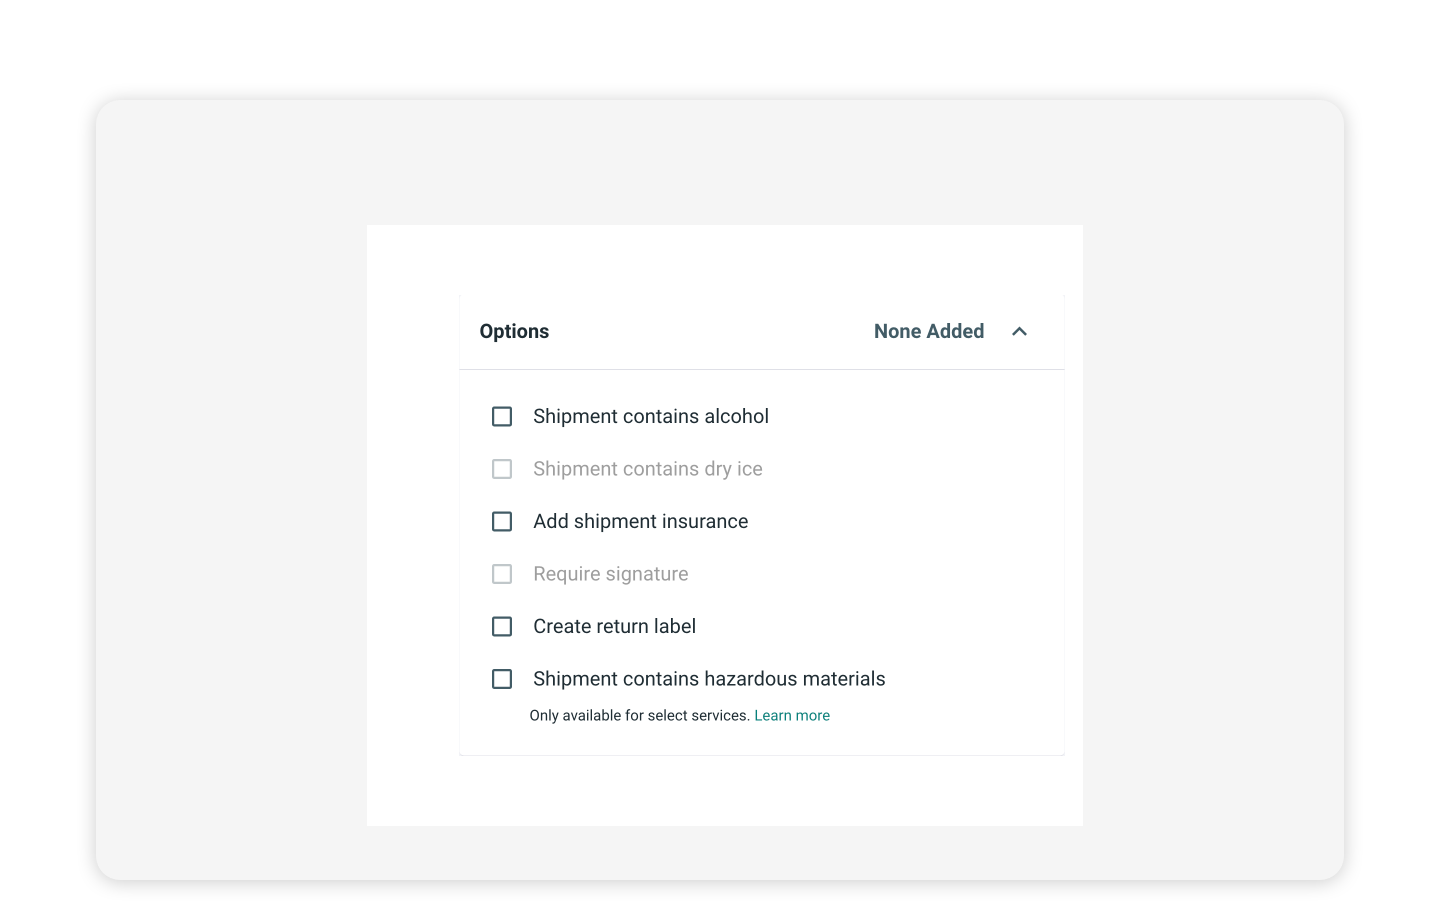Viewport: 1440px width, 912px height.
Task: Check the Shipment contains alcohol checkbox
Action: click(x=502, y=416)
